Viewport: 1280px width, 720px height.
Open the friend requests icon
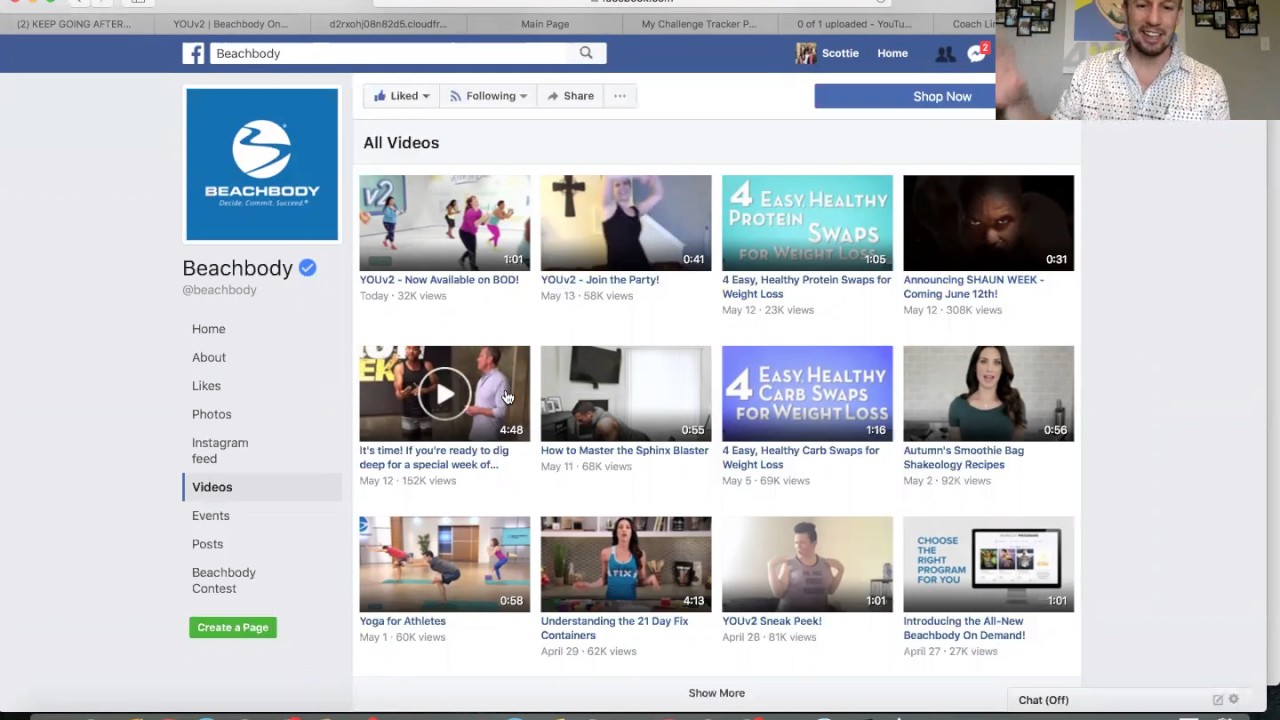(x=944, y=54)
